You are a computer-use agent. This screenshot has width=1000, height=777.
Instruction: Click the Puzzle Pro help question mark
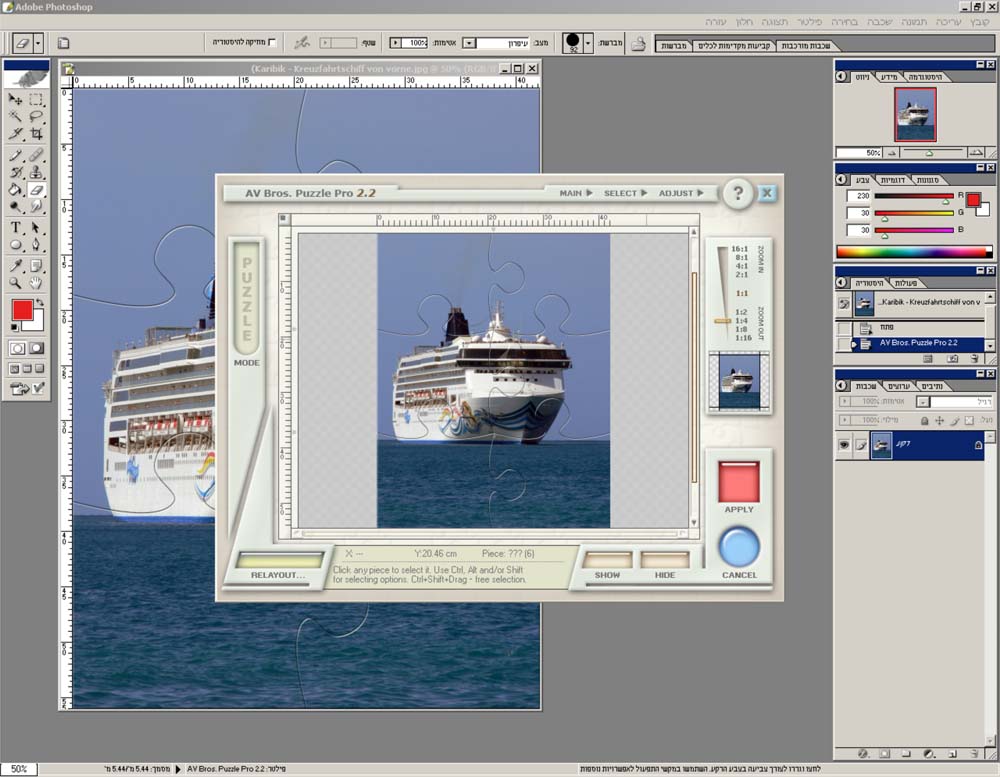[738, 193]
